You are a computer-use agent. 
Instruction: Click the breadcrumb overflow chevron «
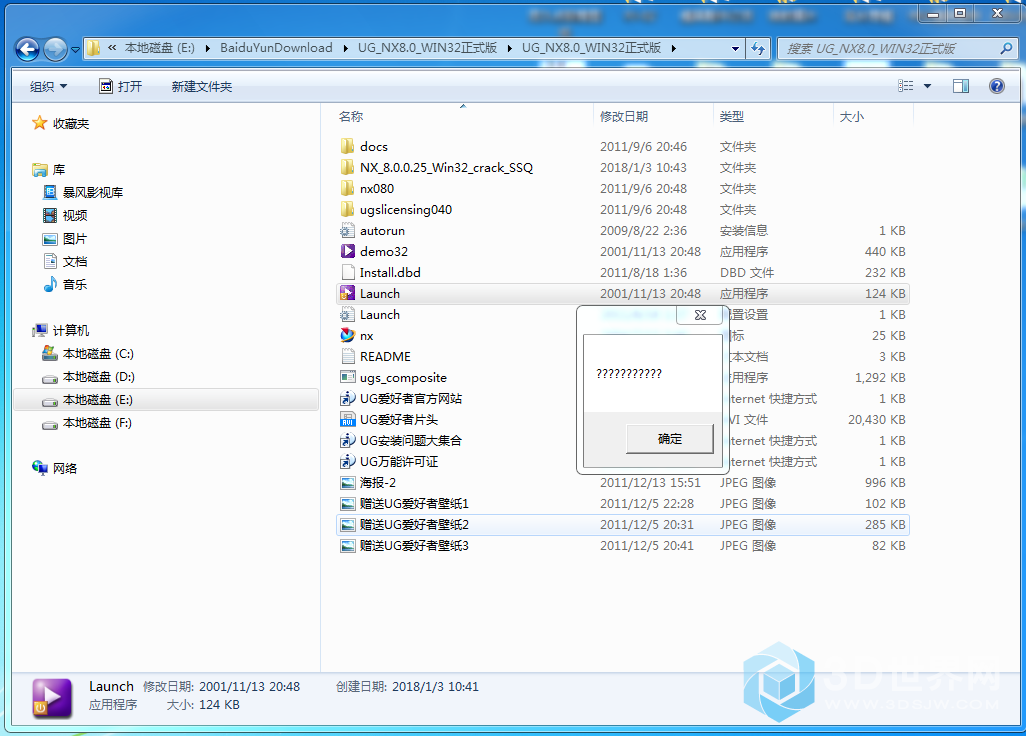tap(112, 48)
